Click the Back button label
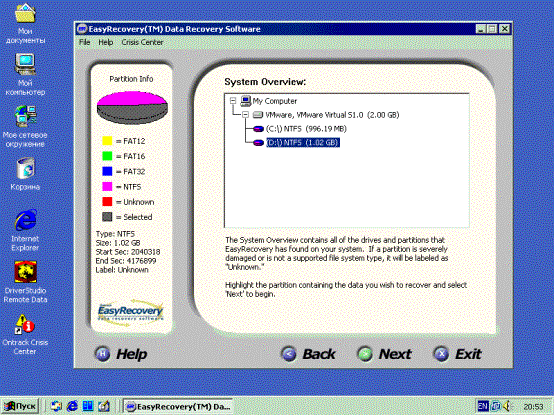This screenshot has height=415, width=554. point(319,354)
